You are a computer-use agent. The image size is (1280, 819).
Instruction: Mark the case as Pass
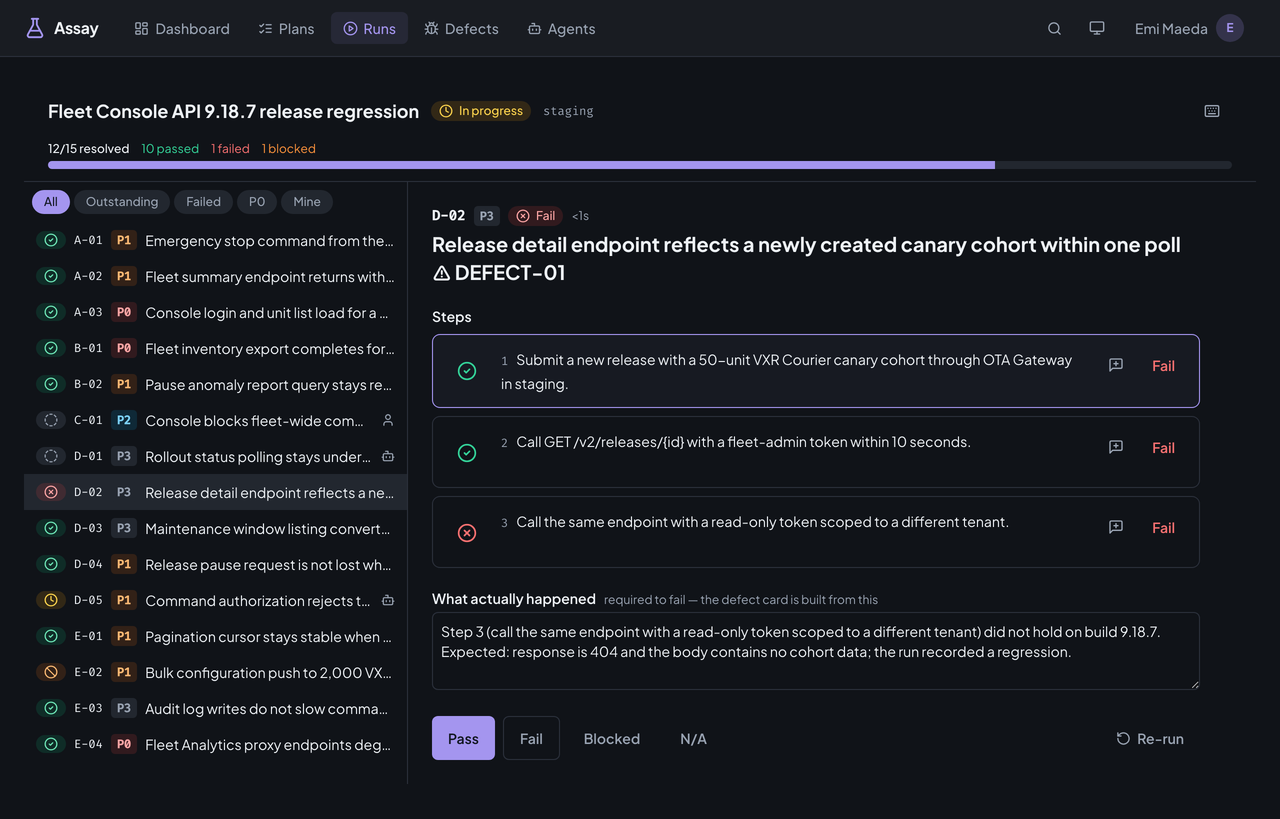(463, 738)
